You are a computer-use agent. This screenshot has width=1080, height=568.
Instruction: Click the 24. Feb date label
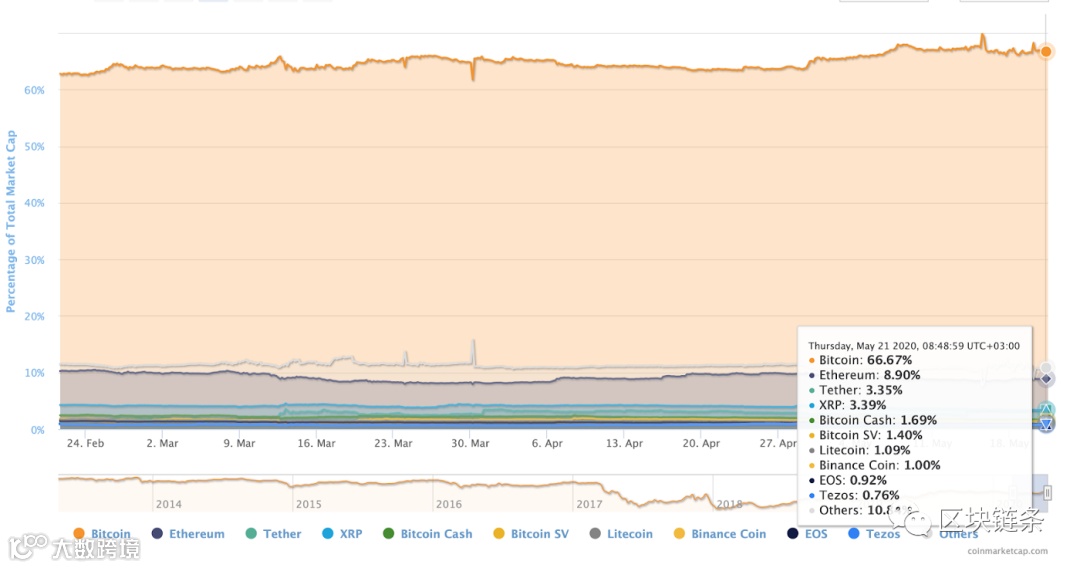pyautogui.click(x=85, y=443)
